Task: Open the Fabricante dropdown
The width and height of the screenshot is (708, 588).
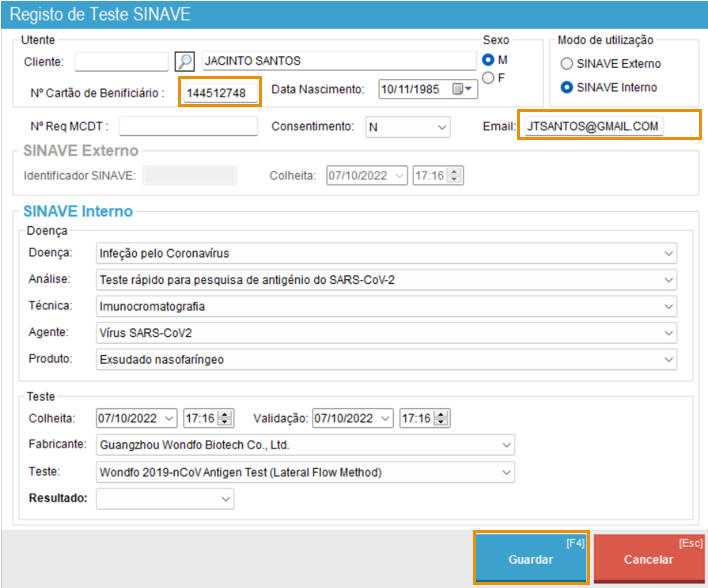Action: 507,445
